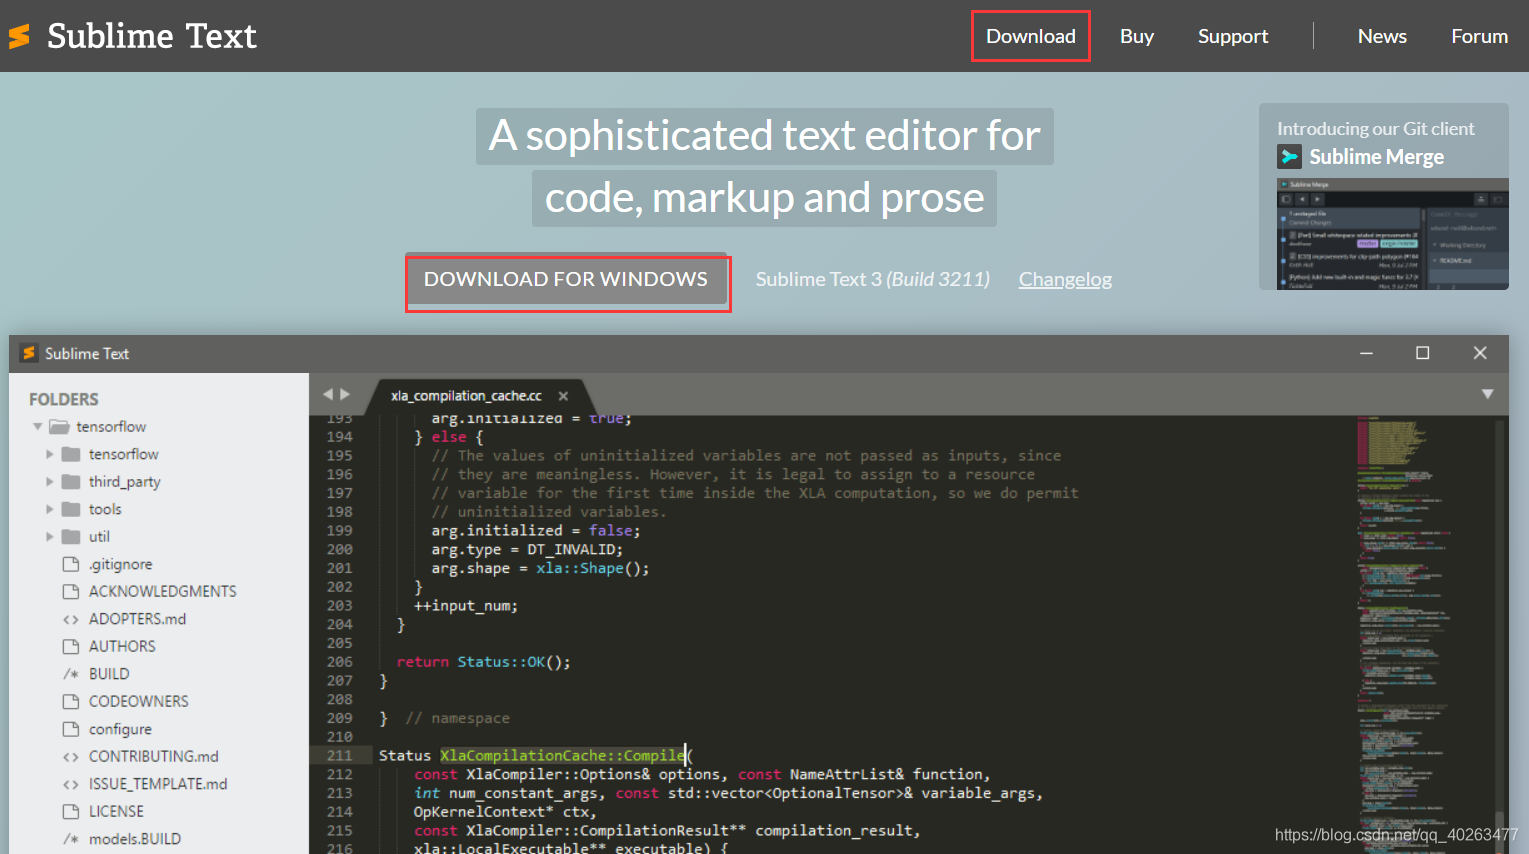Image resolution: width=1529 pixels, height=854 pixels.
Task: Maximize the Sublime Text editor window
Action: tap(1423, 353)
